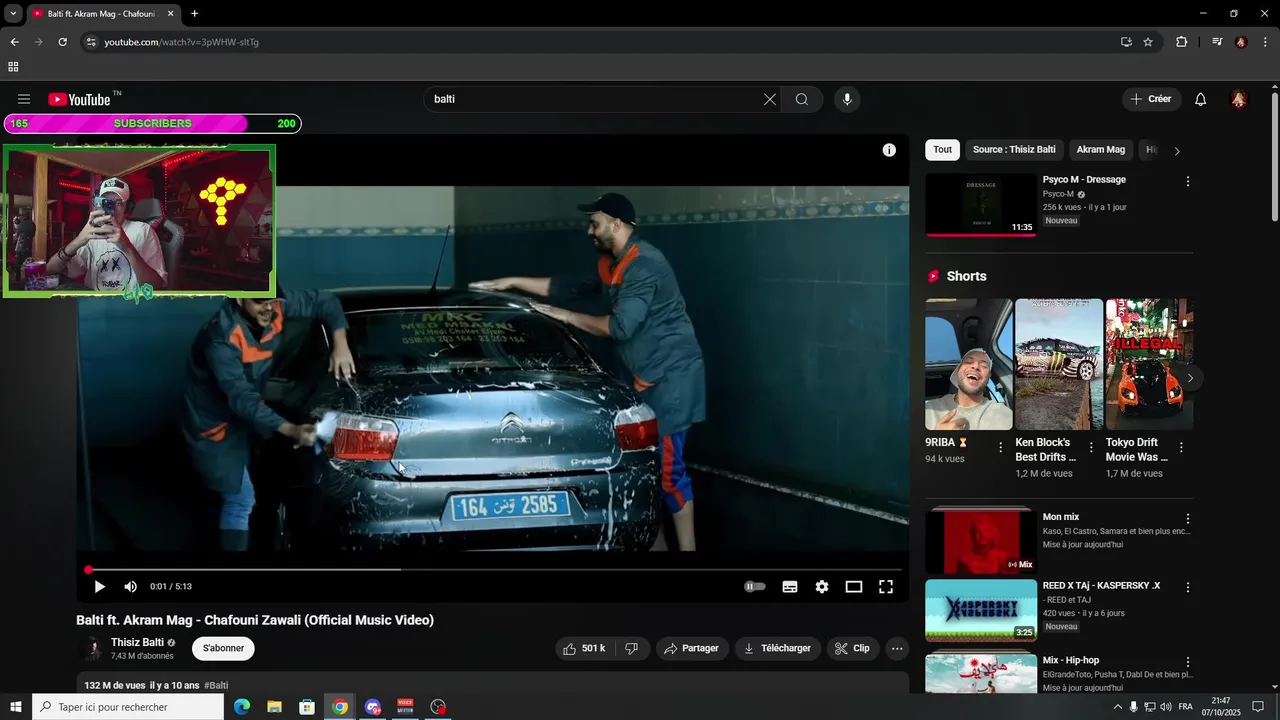Screen dimensions: 1280x720
Task: Open player settings gear
Action: 822,587
